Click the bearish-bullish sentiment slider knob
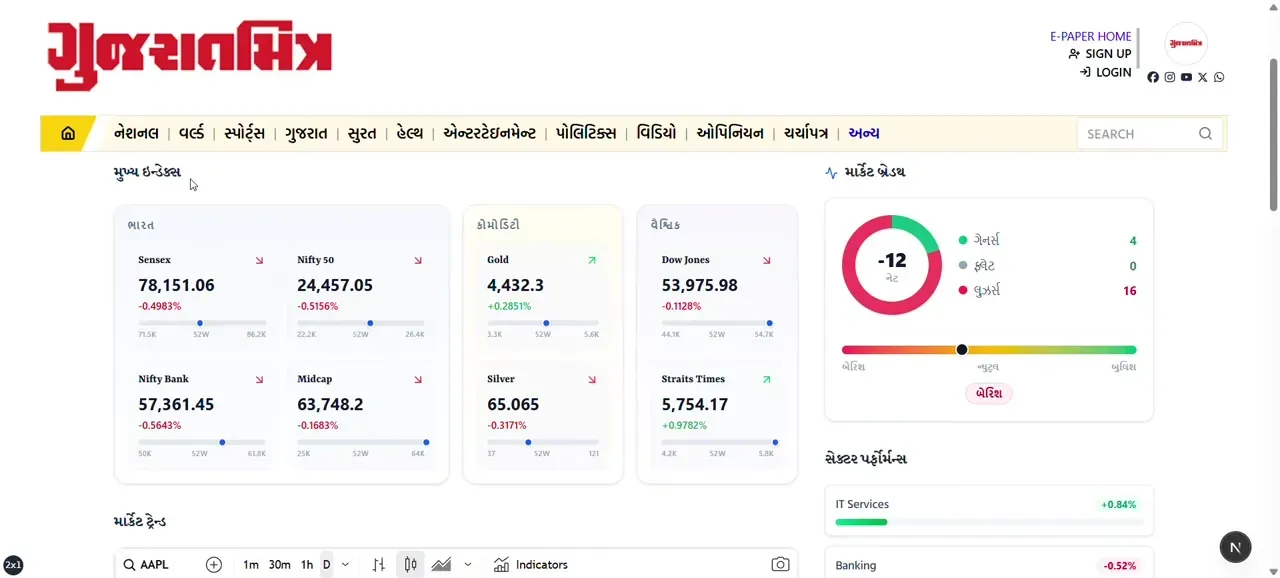The image size is (1280, 578). tap(962, 350)
